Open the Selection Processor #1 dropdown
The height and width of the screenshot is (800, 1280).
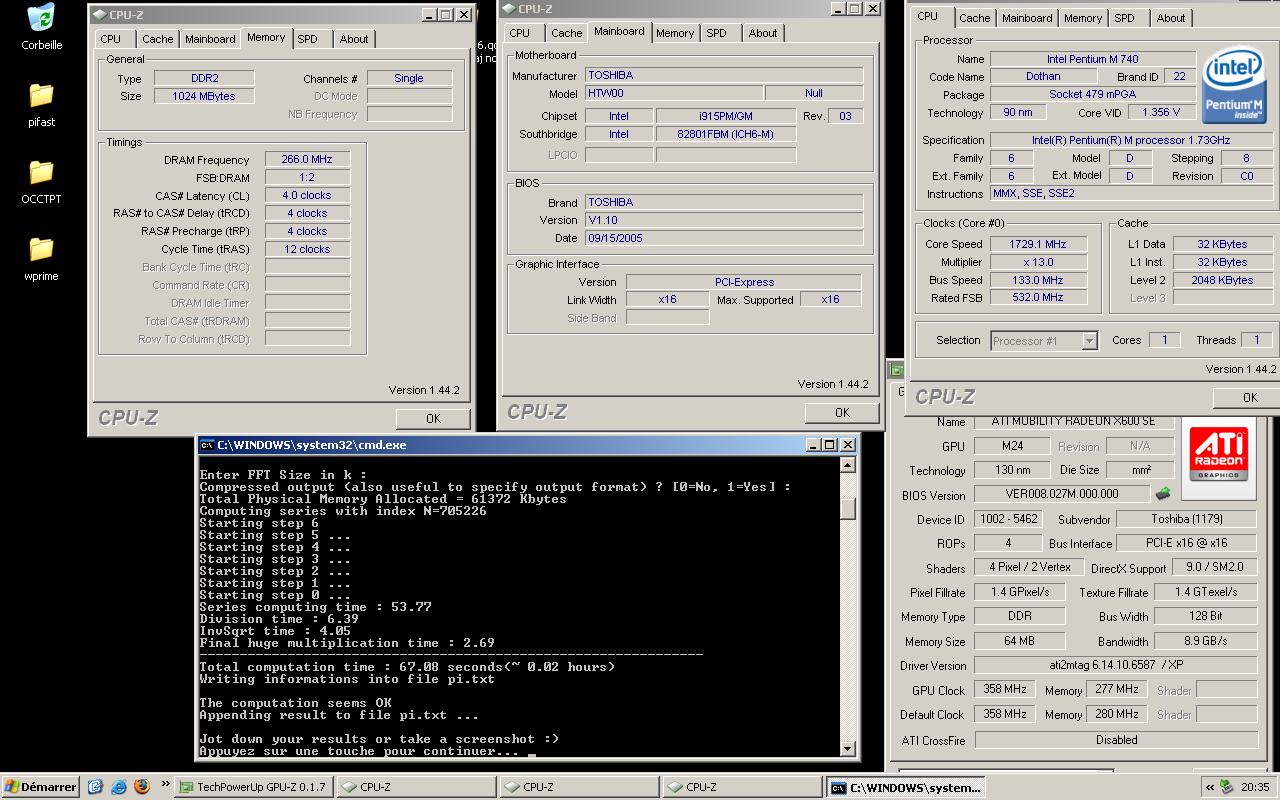1089,341
